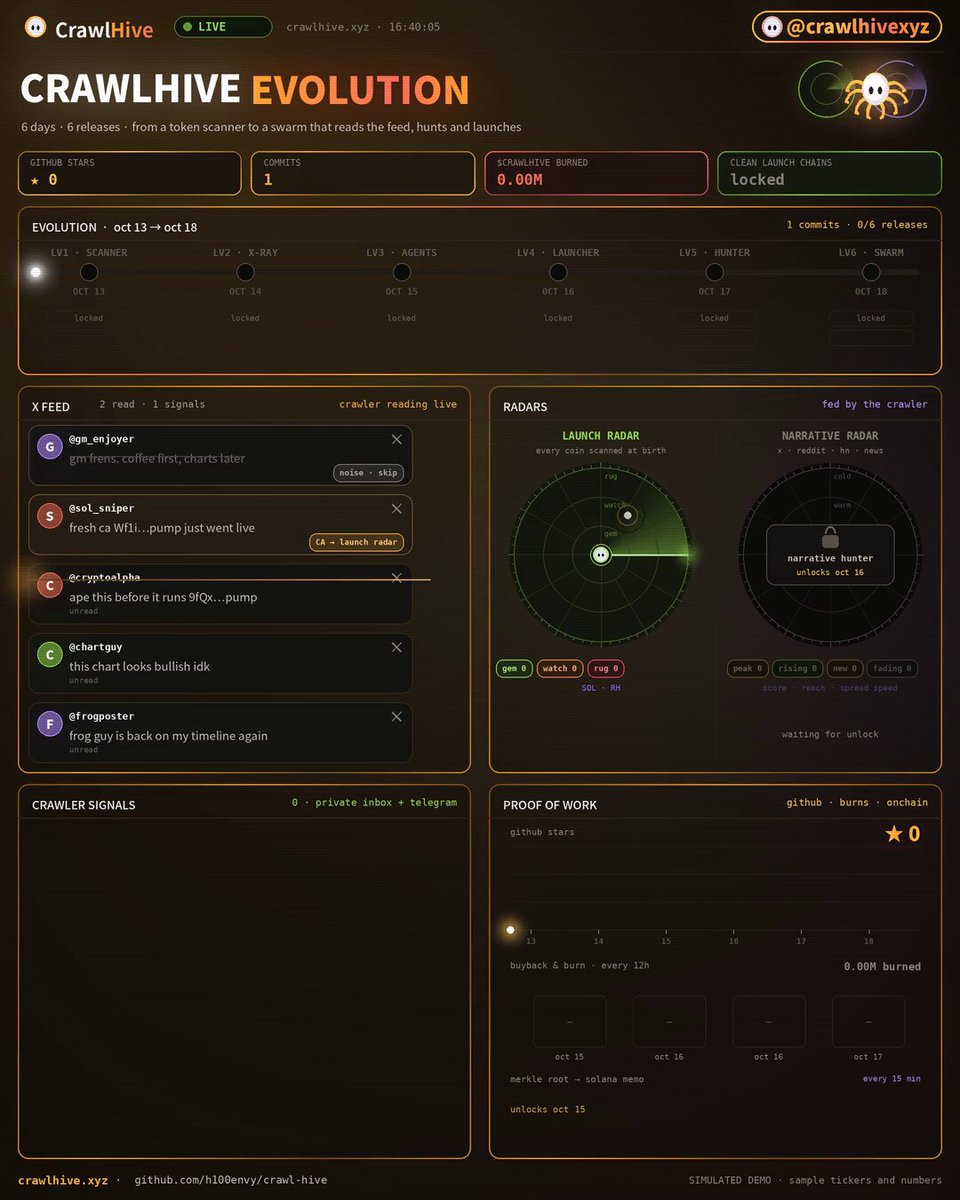This screenshot has width=960, height=1200.
Task: Toggle the rising 0 filter chip
Action: click(x=798, y=668)
